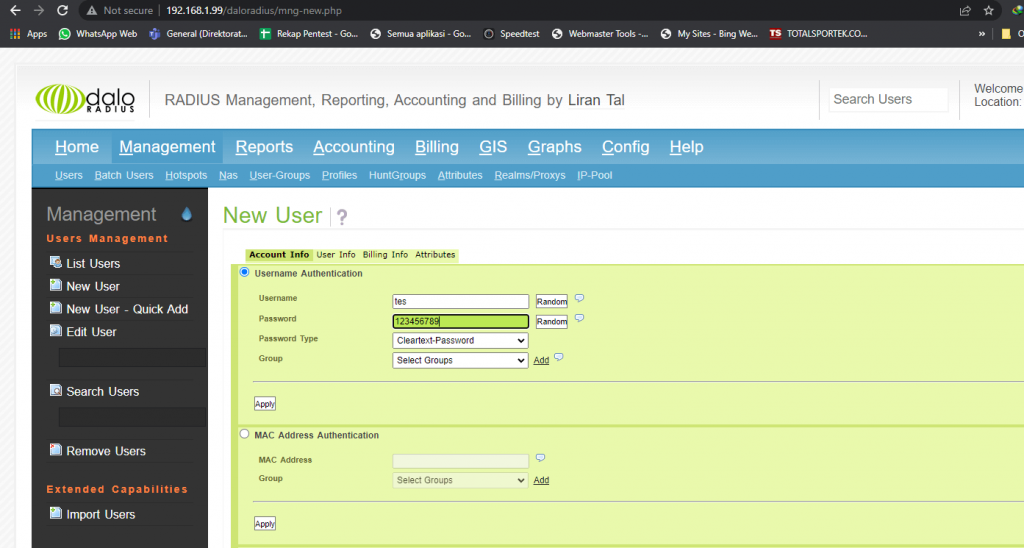Click the tooltip bubble icon next to MAC Address

(540, 458)
